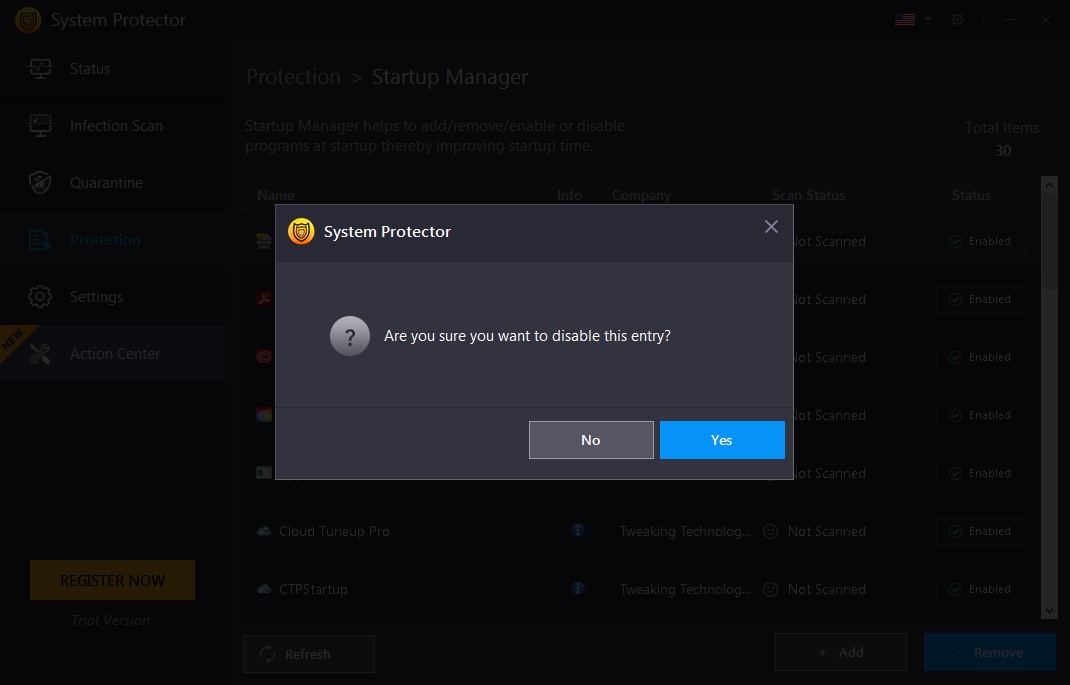Viewport: 1070px width, 685px height.
Task: Click the Status monitor icon in sidebar
Action: click(39, 68)
